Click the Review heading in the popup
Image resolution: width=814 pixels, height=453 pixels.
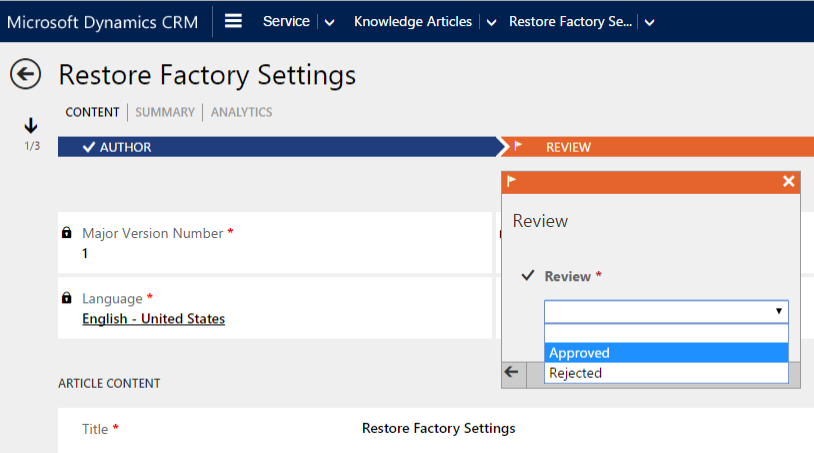pos(540,221)
